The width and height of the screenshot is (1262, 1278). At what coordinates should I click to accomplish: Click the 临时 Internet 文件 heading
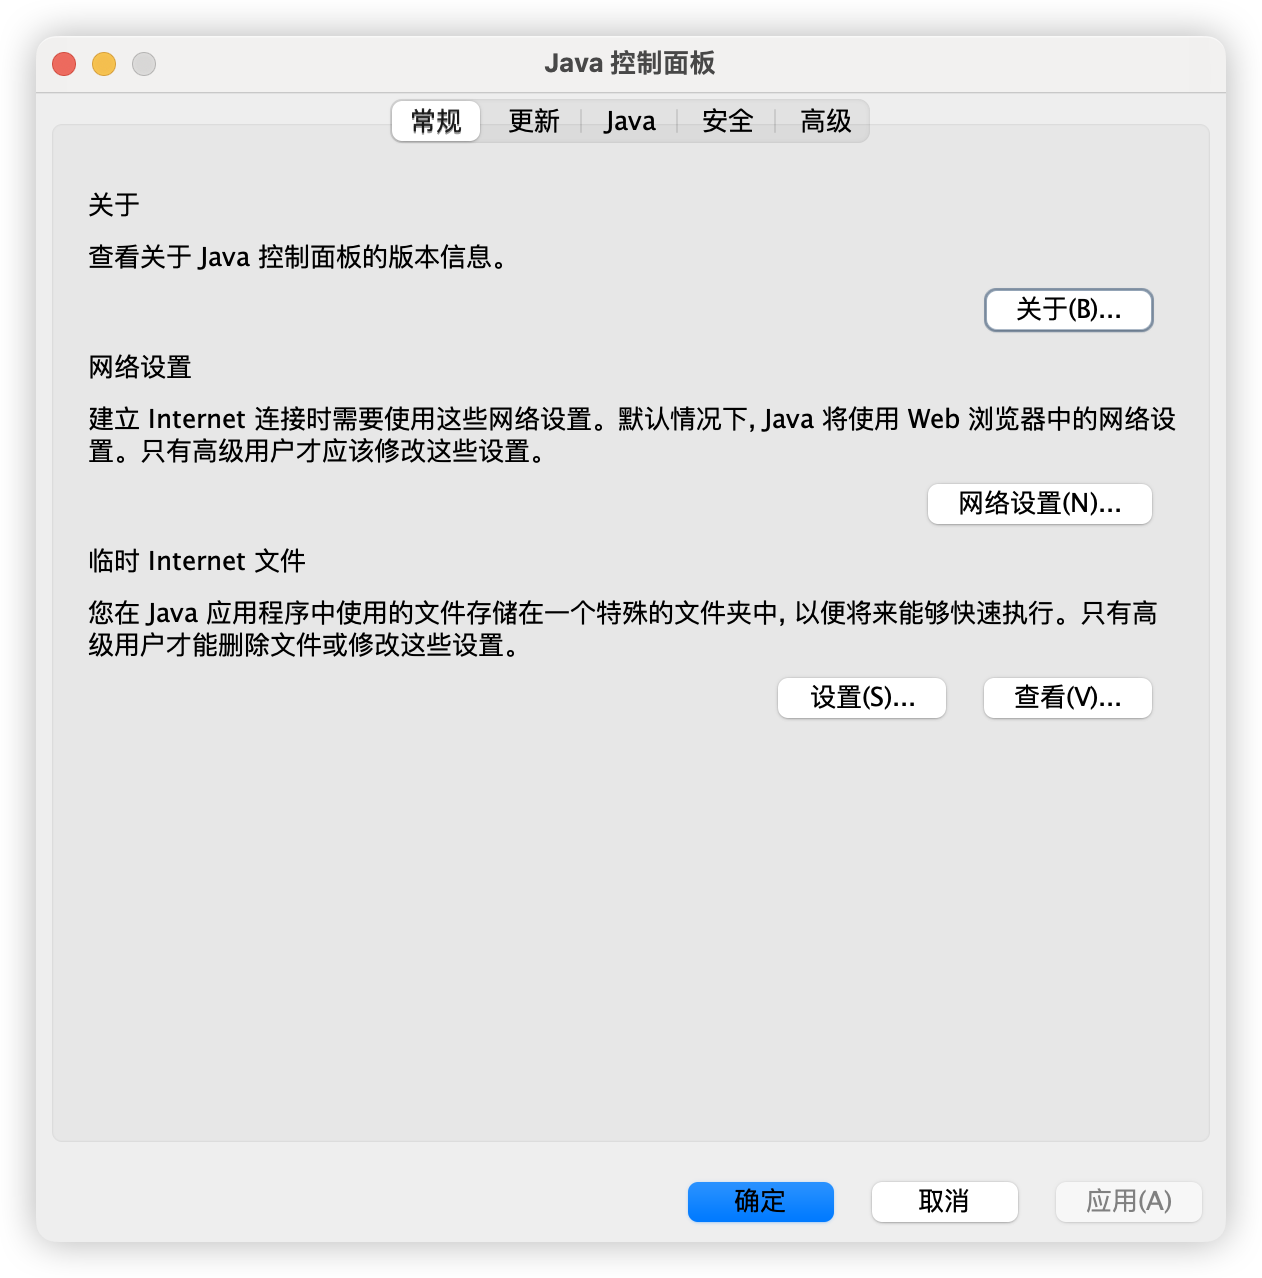click(x=197, y=561)
